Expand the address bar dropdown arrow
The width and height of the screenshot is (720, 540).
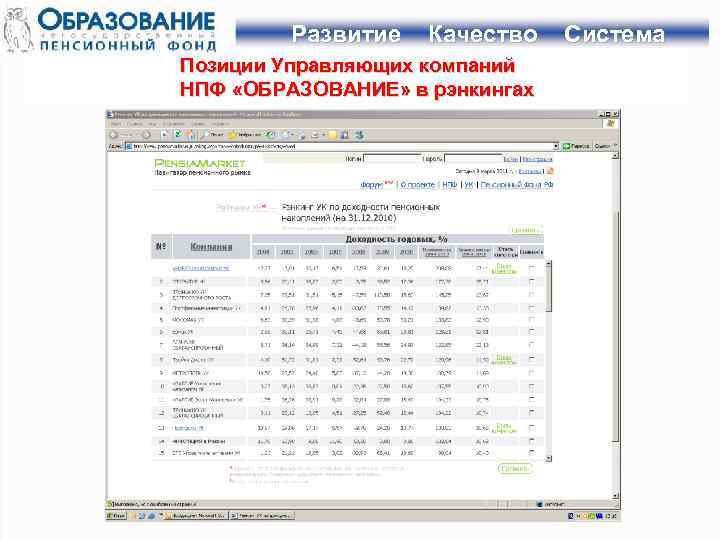click(x=556, y=146)
